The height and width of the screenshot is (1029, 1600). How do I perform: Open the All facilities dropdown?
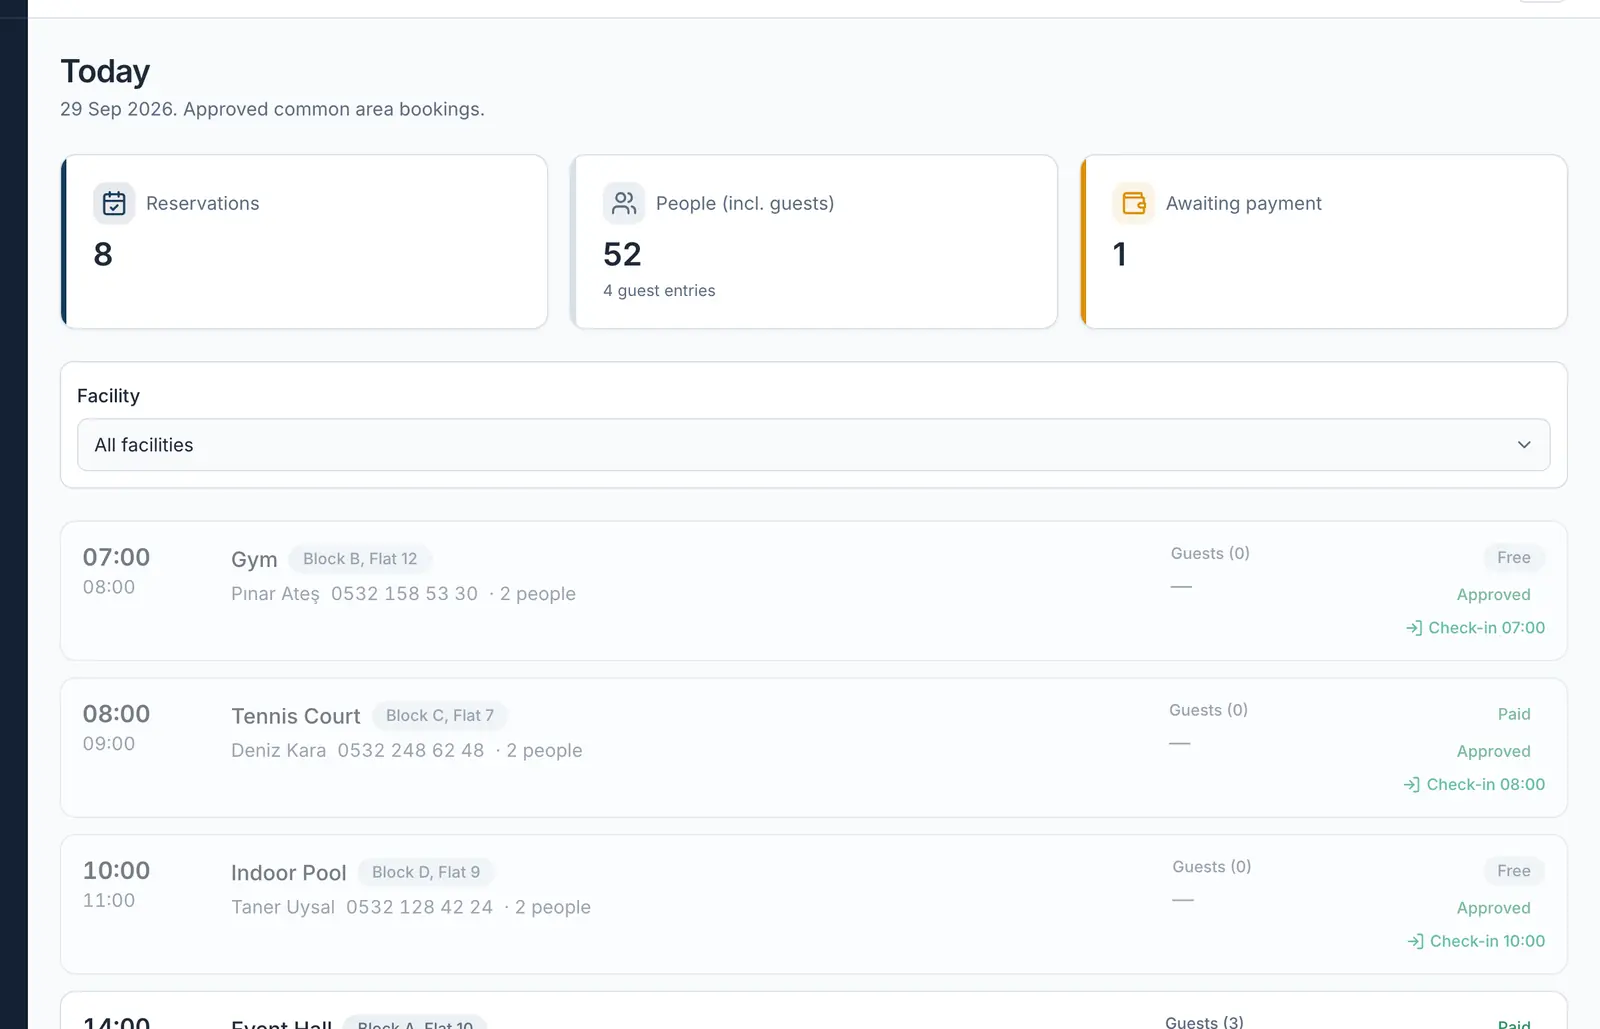point(813,445)
